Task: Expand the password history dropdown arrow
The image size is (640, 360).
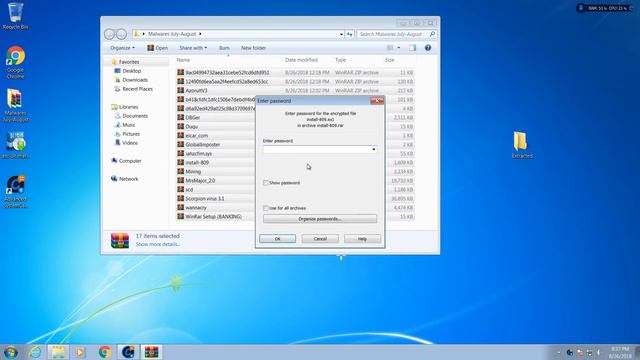Action: tap(373, 149)
